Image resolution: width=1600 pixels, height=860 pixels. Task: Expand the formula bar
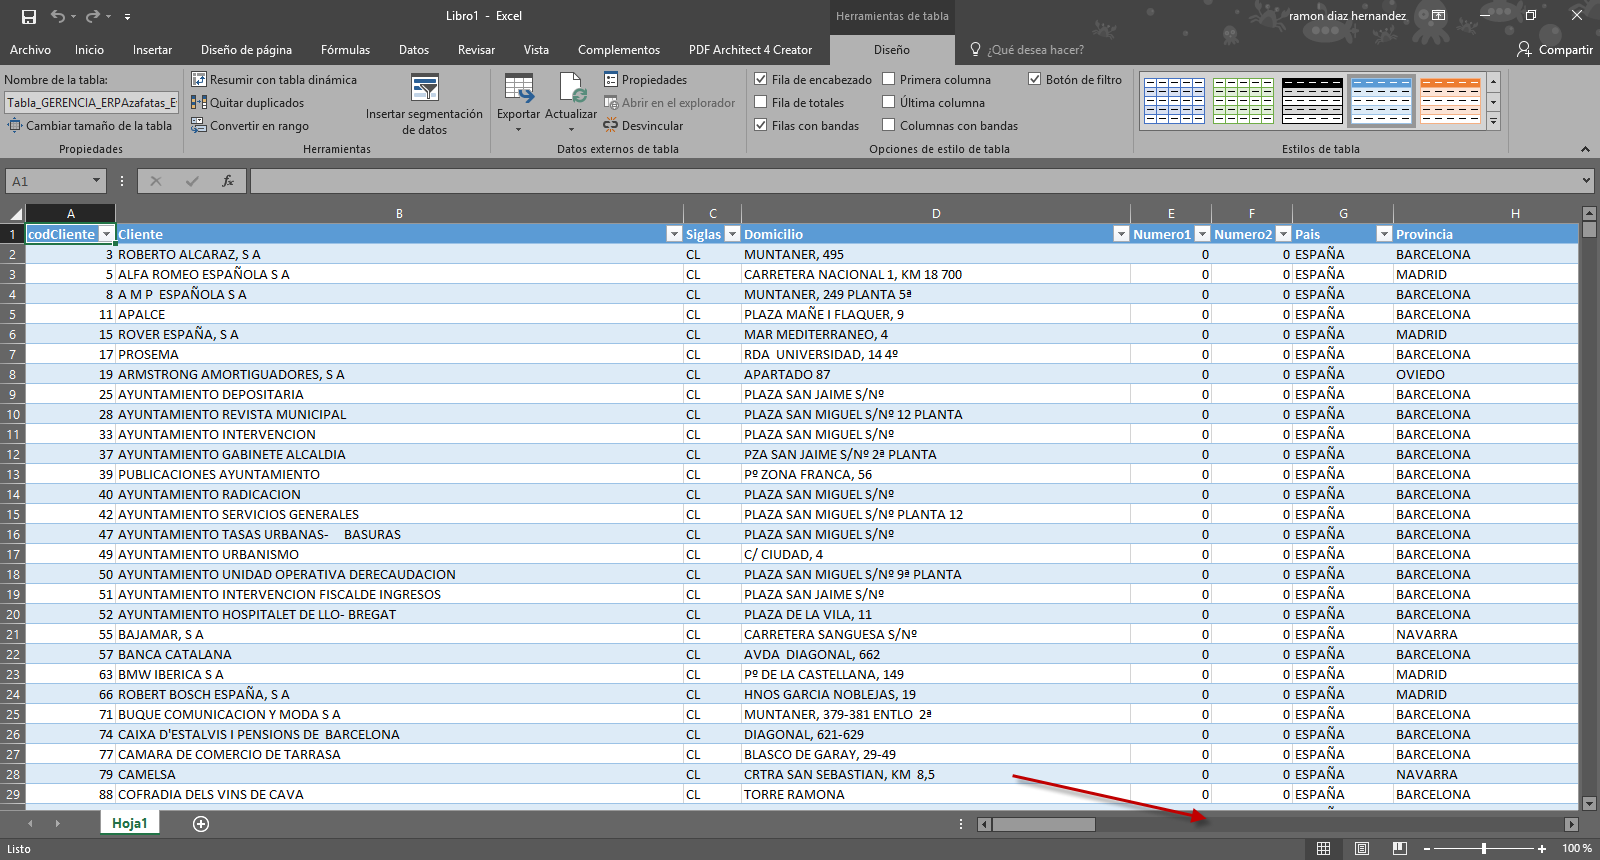(1586, 181)
